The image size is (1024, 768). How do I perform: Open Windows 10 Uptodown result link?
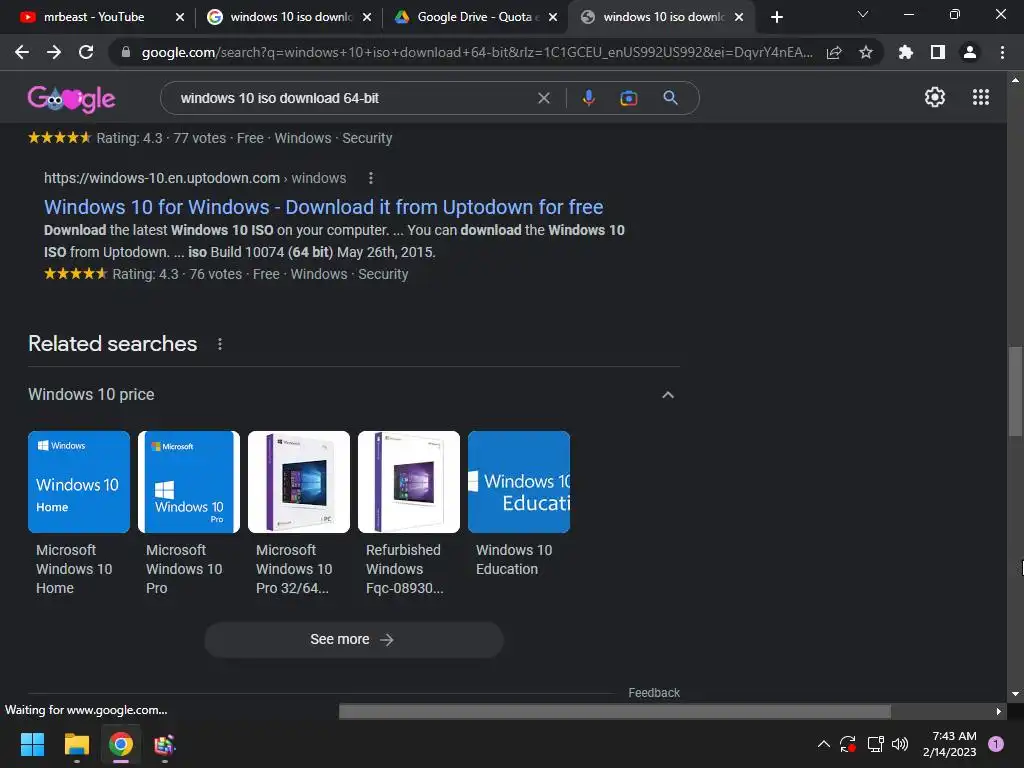point(323,207)
